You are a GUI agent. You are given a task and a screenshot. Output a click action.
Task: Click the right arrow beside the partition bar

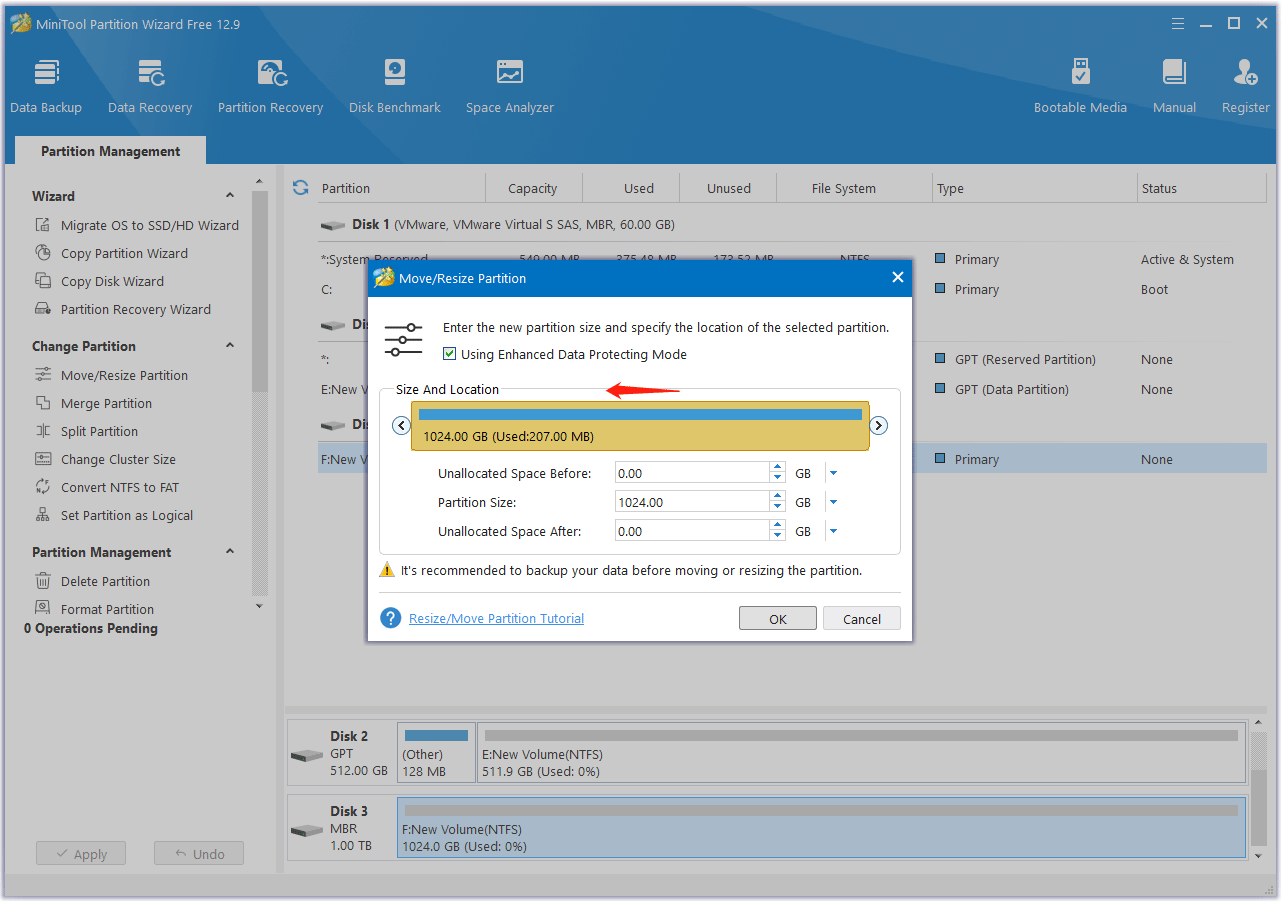pos(878,426)
